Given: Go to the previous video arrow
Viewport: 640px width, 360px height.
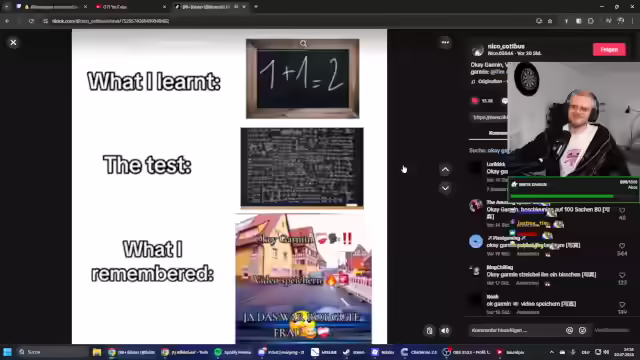Looking at the screenshot, I should point(445,169).
